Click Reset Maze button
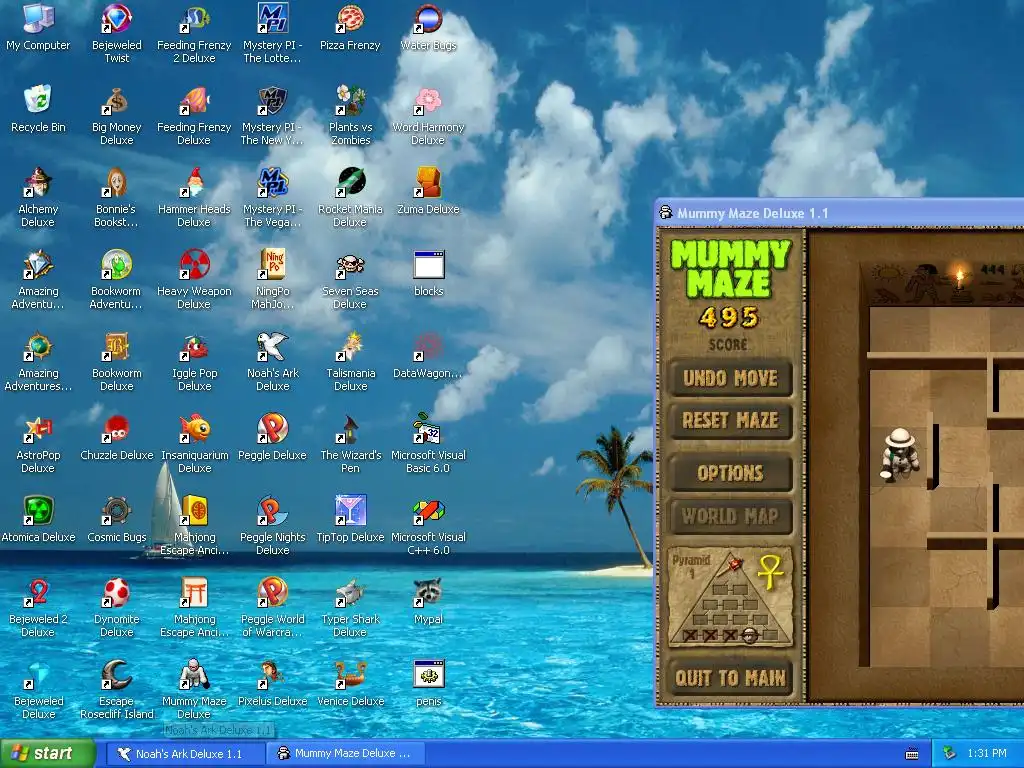 click(730, 420)
